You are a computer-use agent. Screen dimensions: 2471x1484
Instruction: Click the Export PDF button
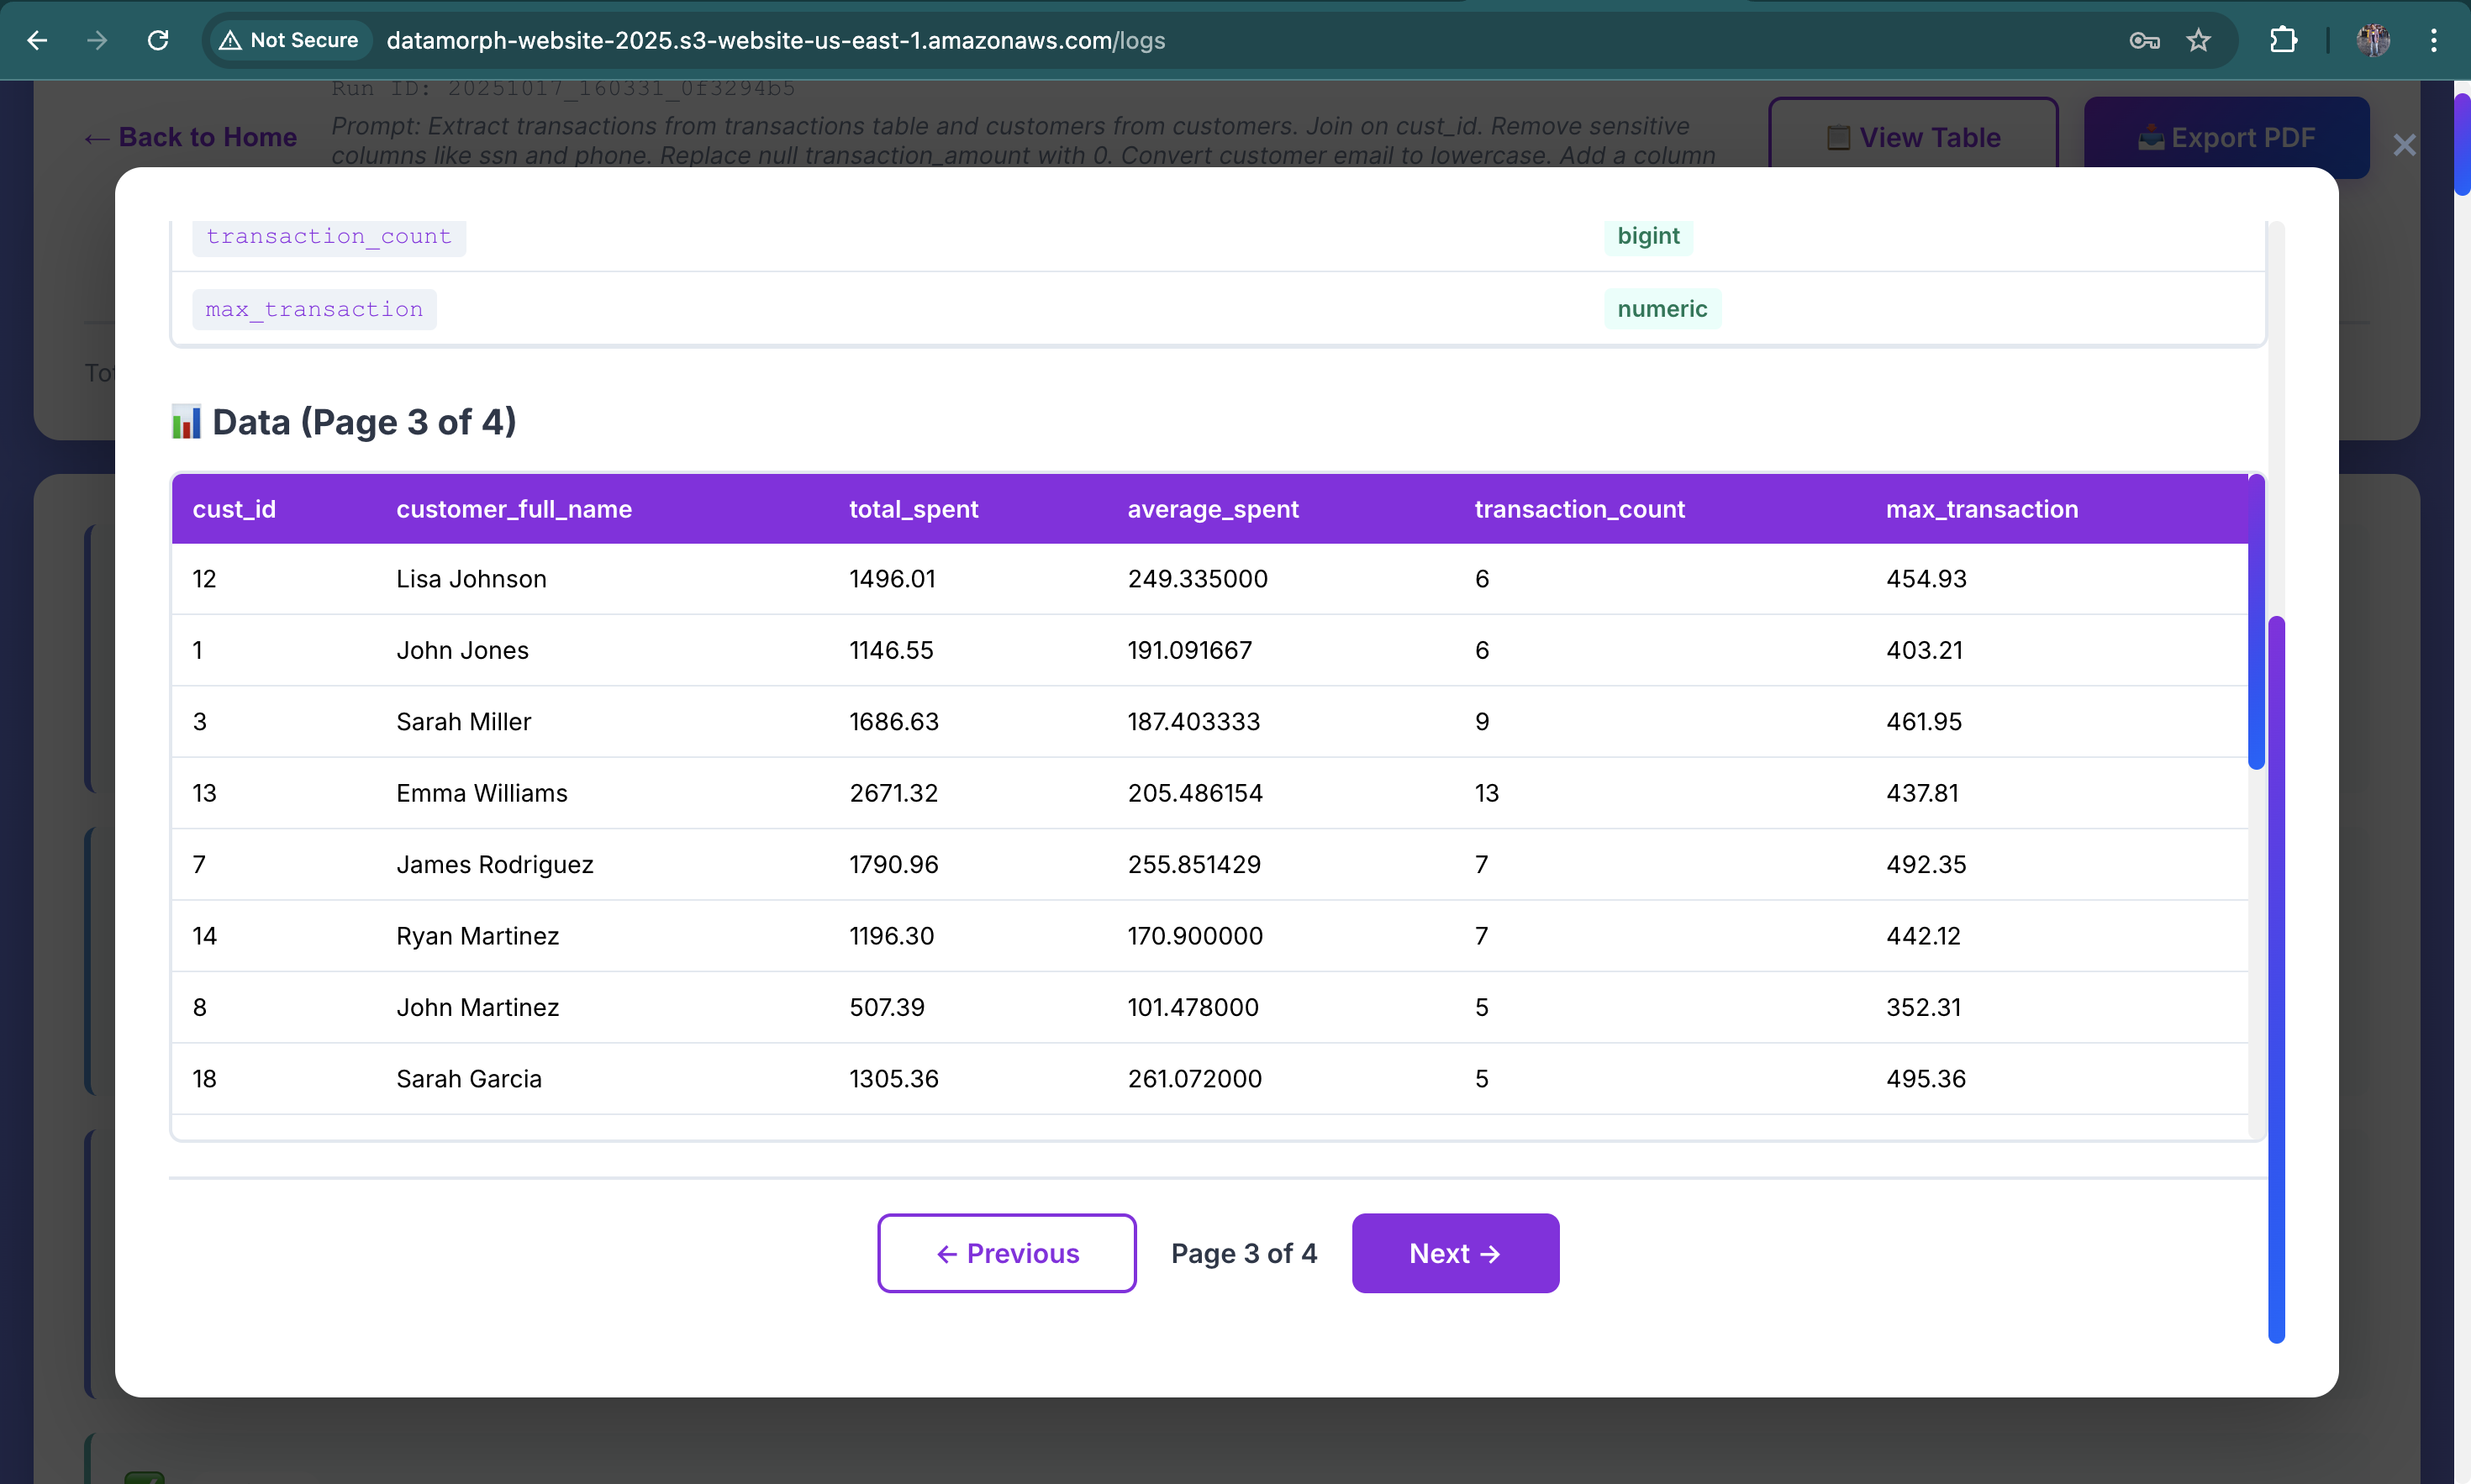tap(2226, 137)
